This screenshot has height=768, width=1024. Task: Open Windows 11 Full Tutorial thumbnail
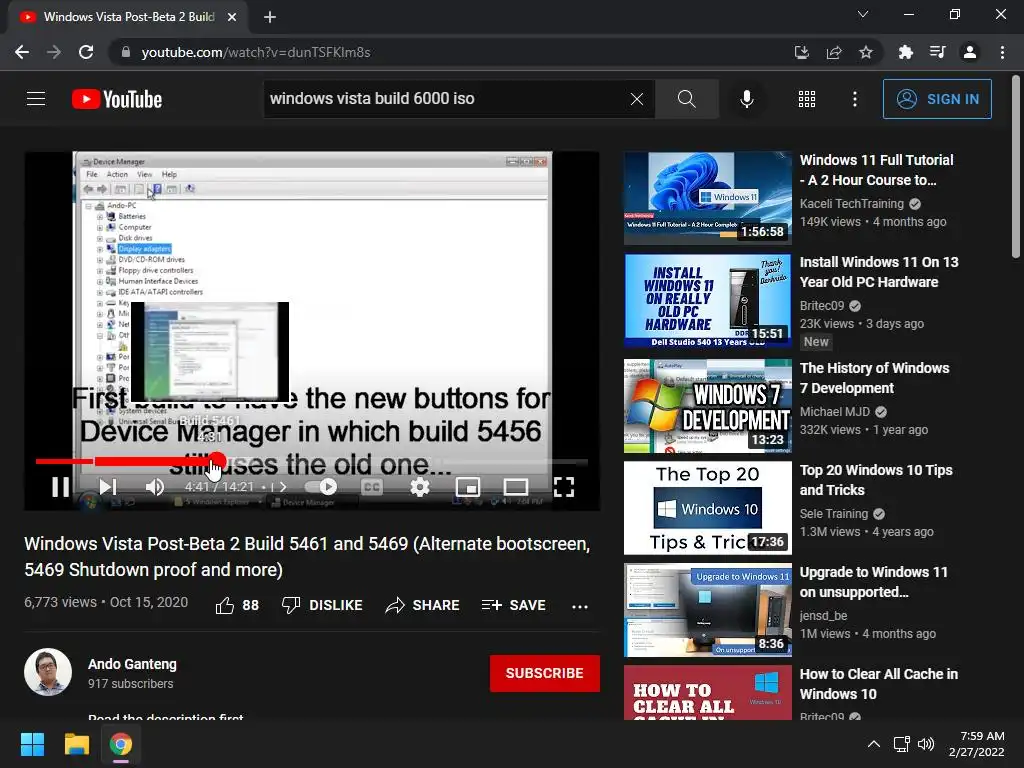[x=707, y=199]
